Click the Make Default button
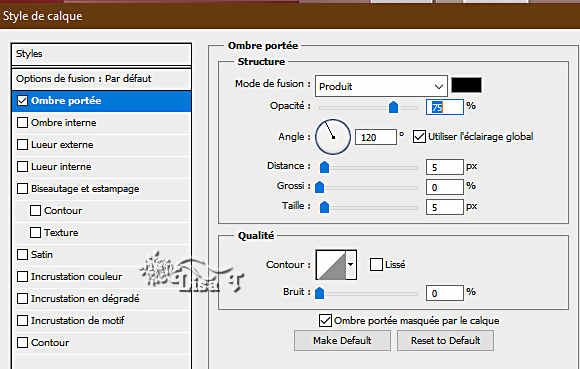580x369 pixels. click(x=342, y=340)
